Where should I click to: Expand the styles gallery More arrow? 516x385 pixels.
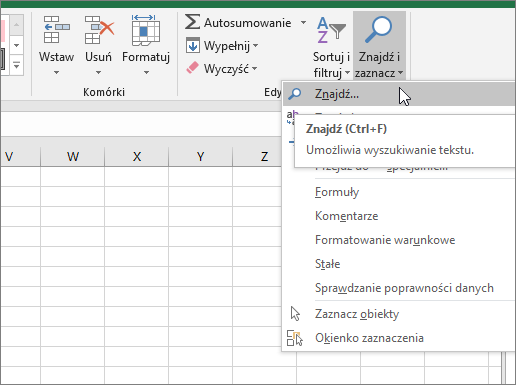point(16,65)
